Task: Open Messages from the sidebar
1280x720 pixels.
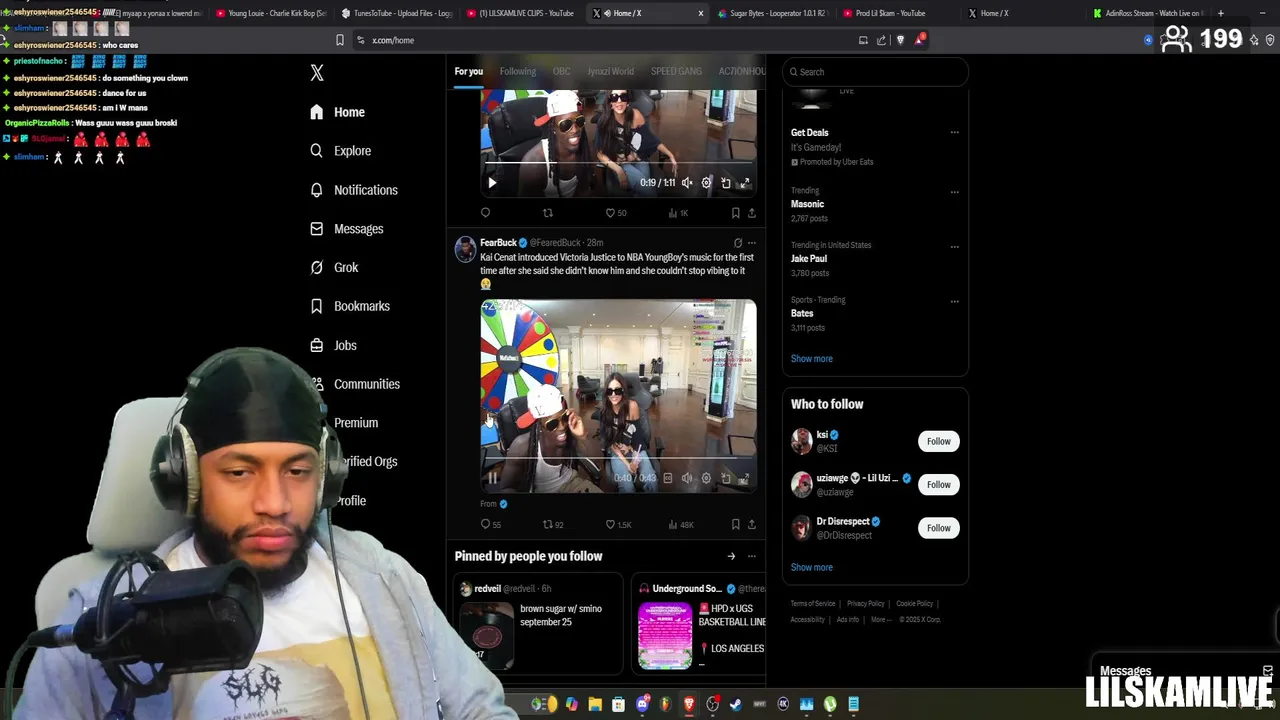Action: tap(347, 229)
